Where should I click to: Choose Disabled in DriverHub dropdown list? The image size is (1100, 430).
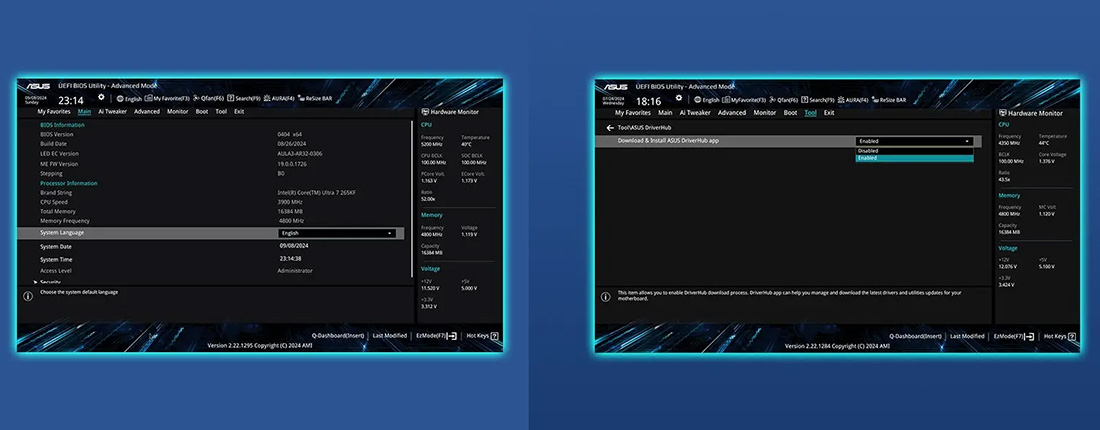coord(915,151)
